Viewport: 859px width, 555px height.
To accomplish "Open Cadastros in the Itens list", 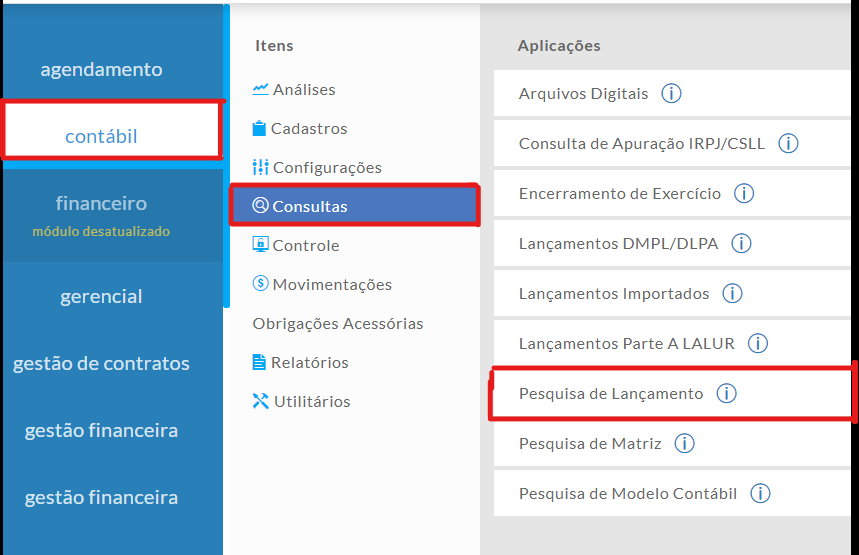I will 309,129.
